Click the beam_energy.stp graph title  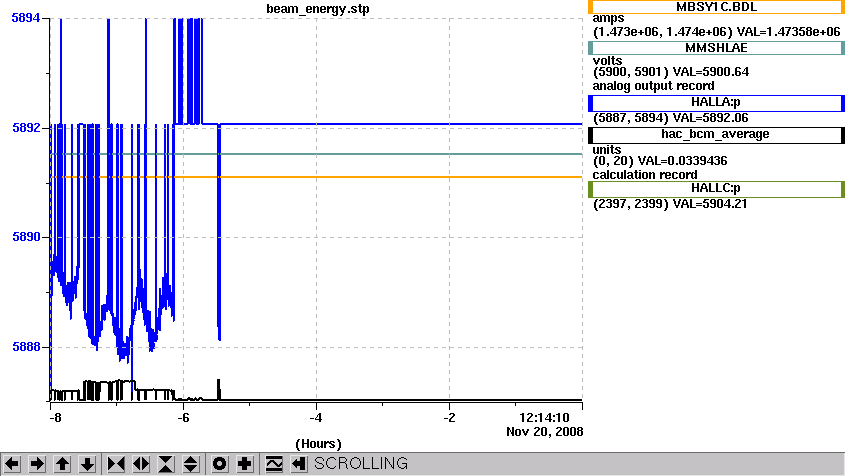point(318,9)
